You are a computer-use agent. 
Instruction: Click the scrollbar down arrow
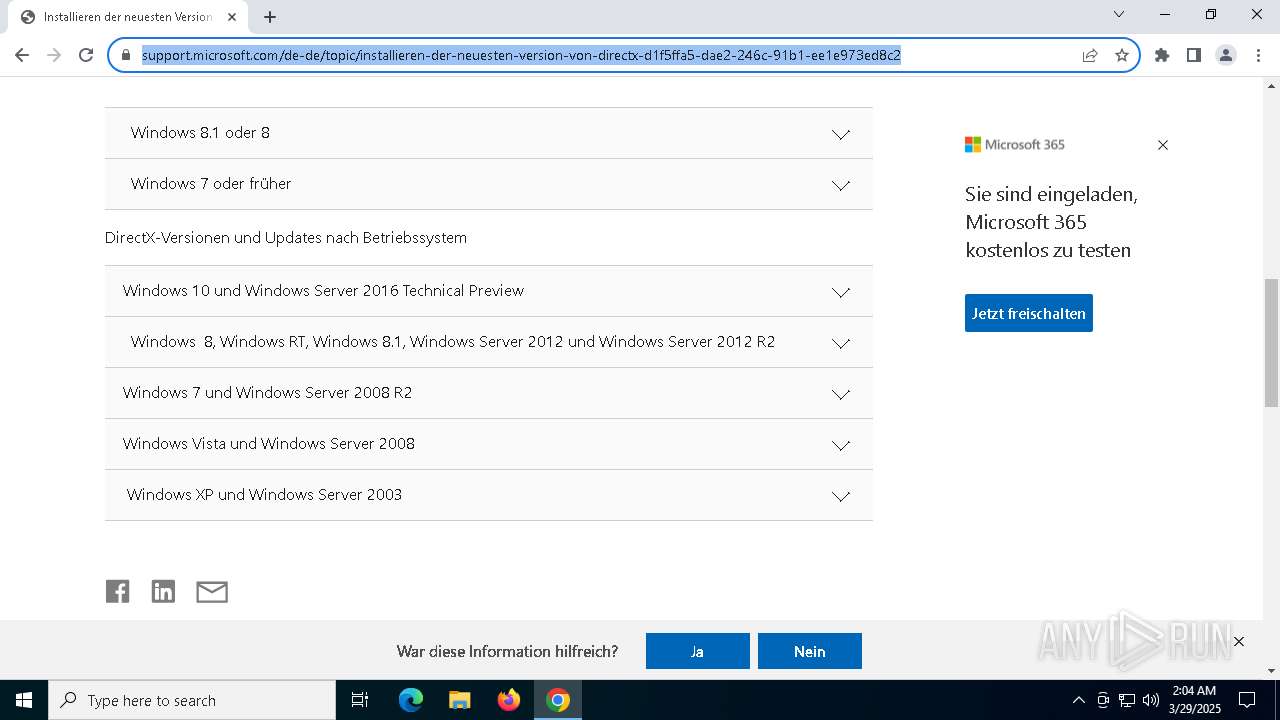coord(1271,671)
